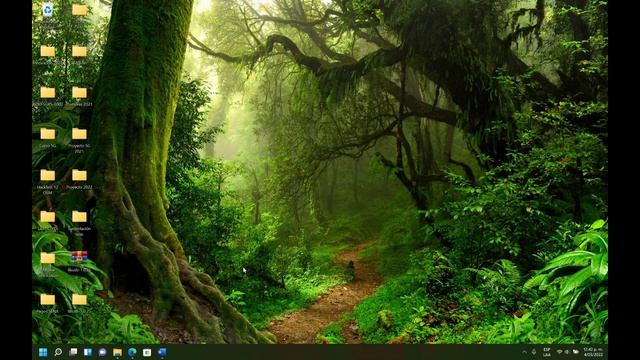The width and height of the screenshot is (640, 360).
Task: Show hidden tray icons chevron
Action: point(524,352)
